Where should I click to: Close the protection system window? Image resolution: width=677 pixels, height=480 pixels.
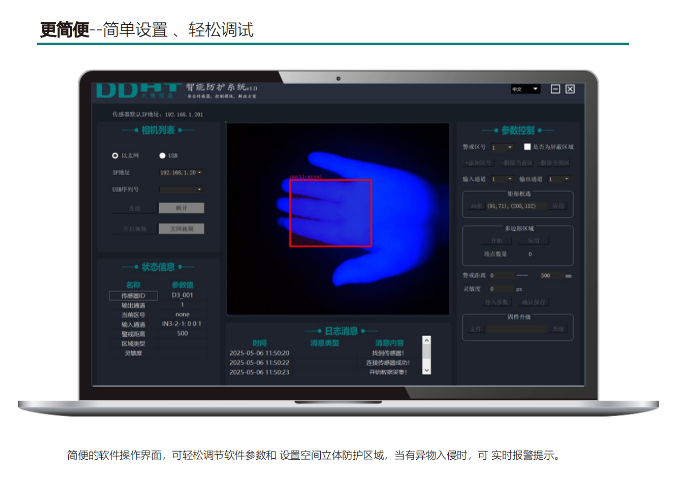(570, 89)
